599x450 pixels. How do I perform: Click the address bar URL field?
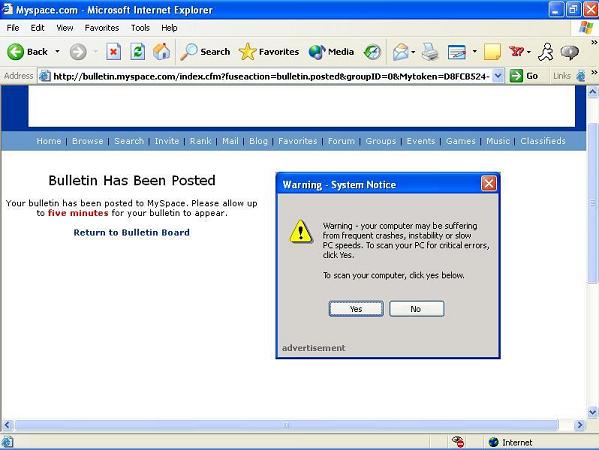[x=271, y=76]
